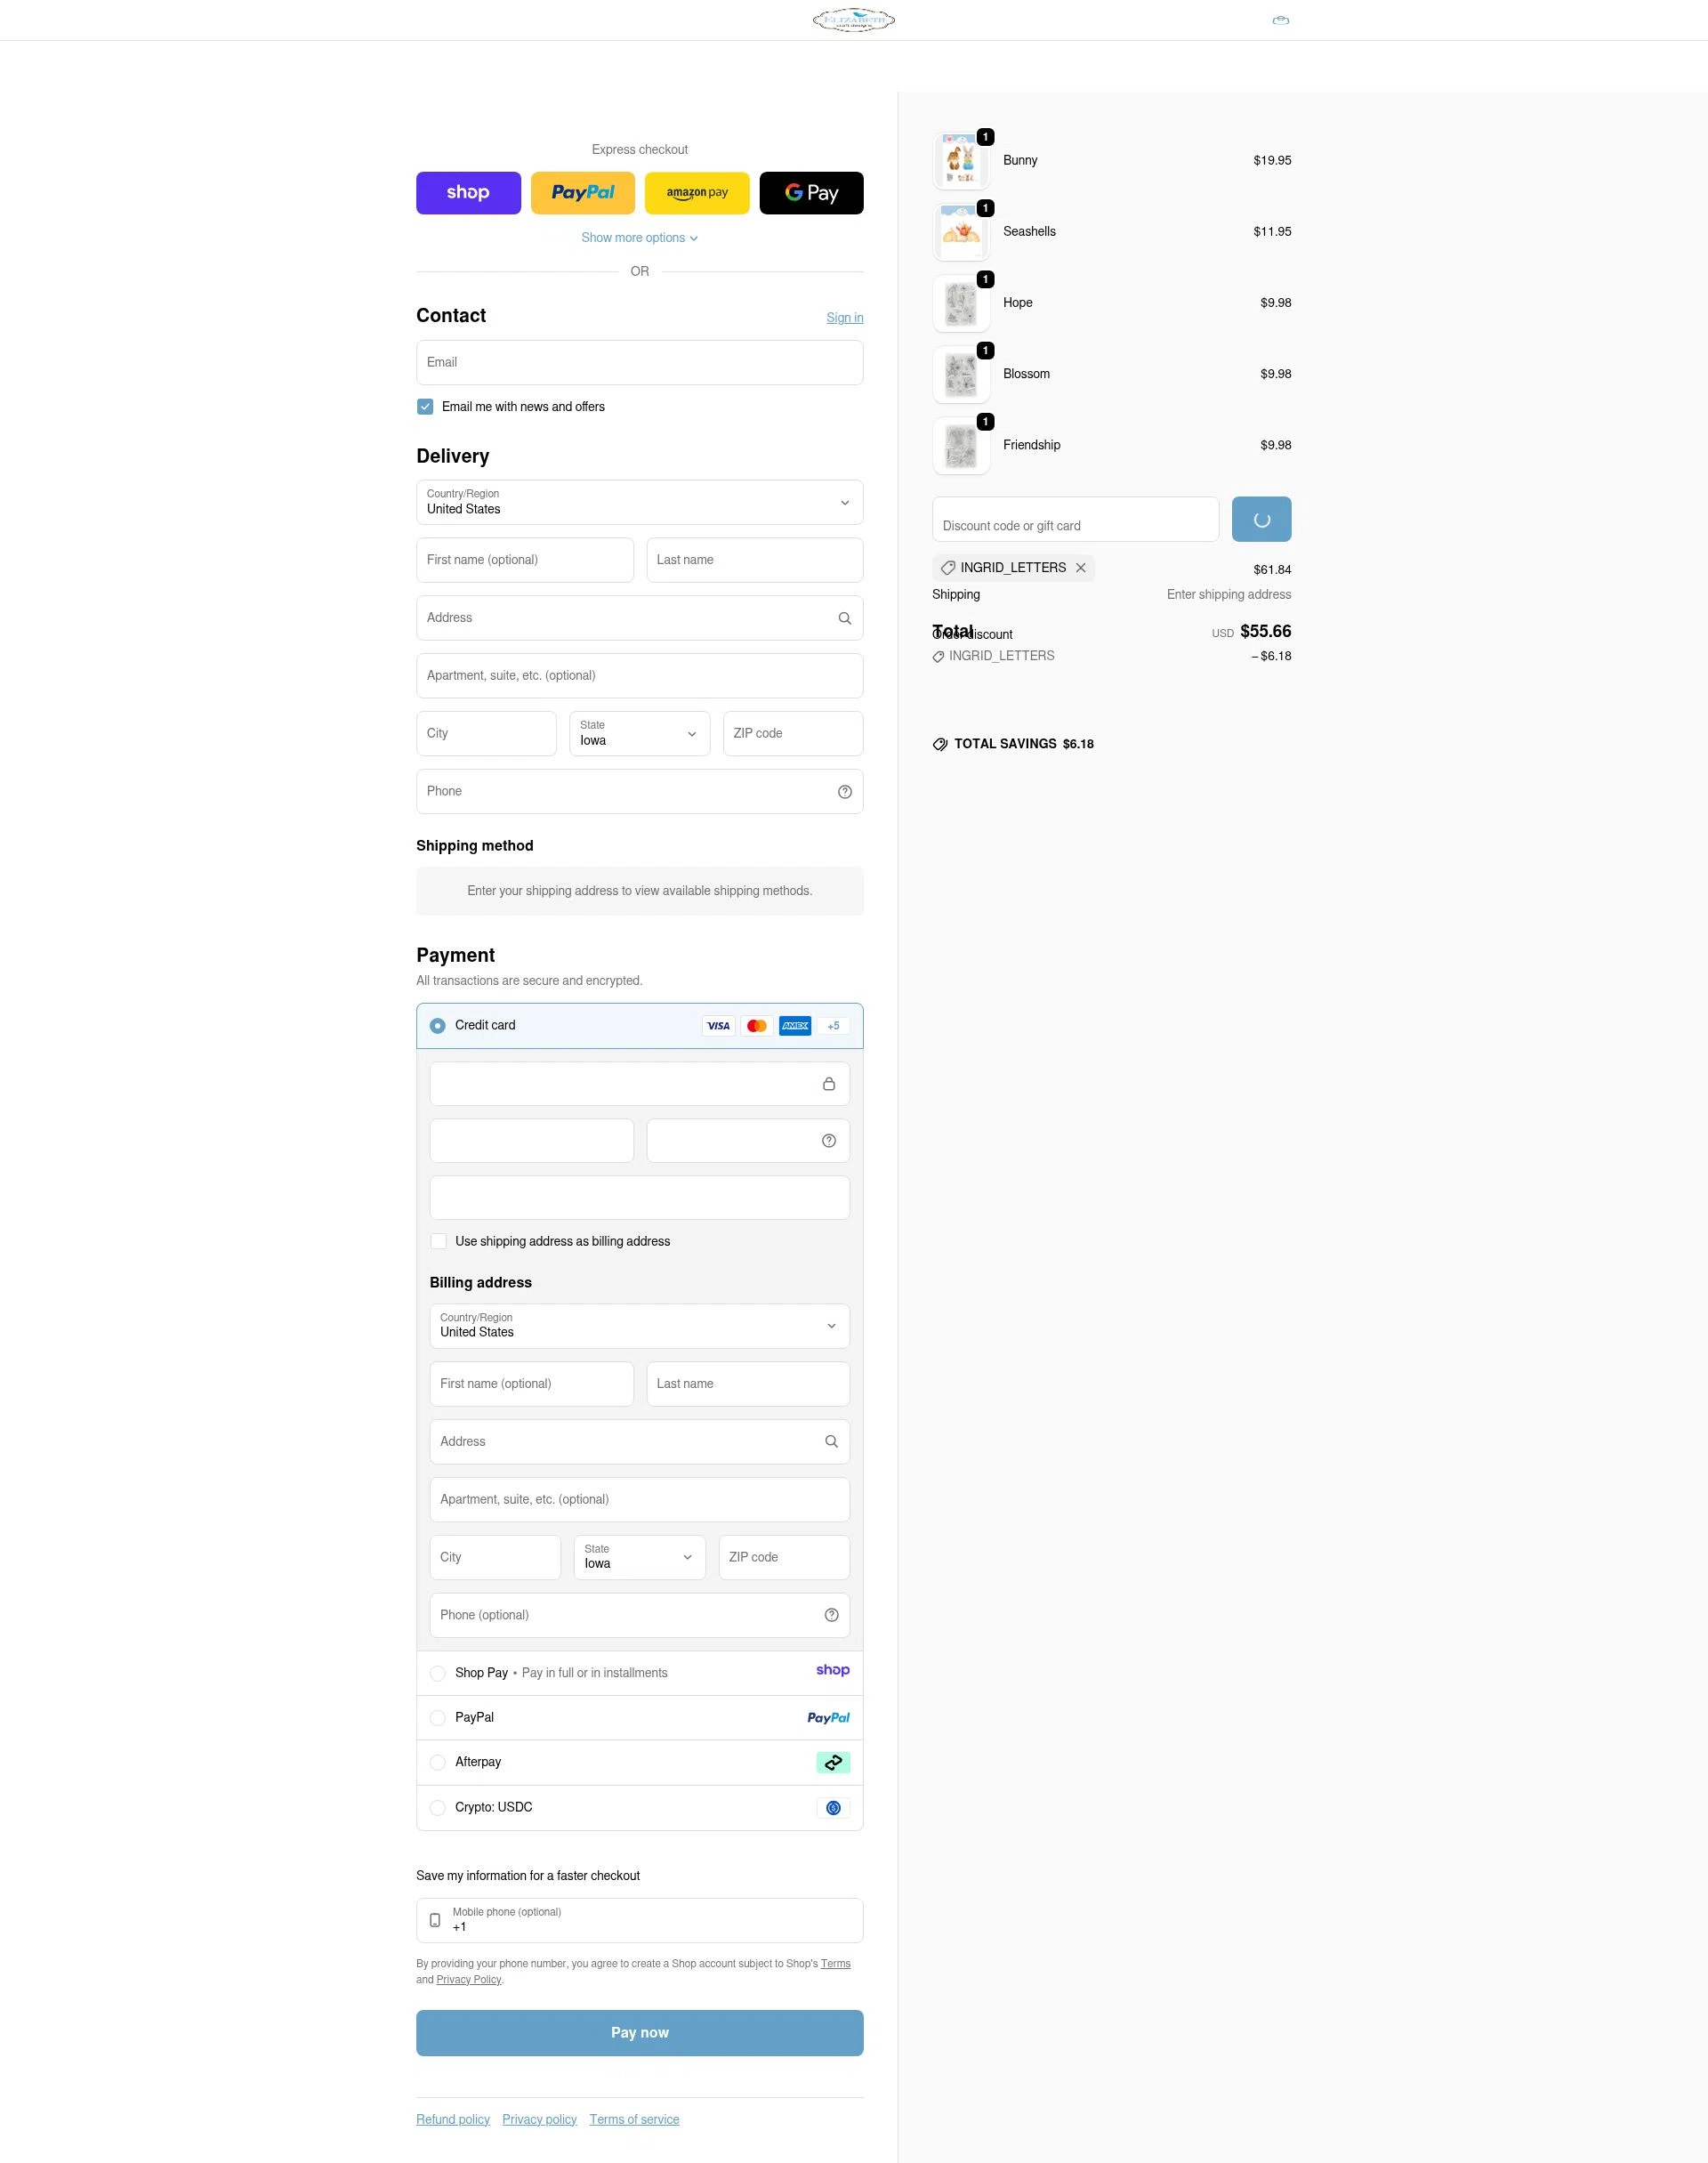
Task: Select the Afterpay payment option
Action: (x=438, y=1762)
